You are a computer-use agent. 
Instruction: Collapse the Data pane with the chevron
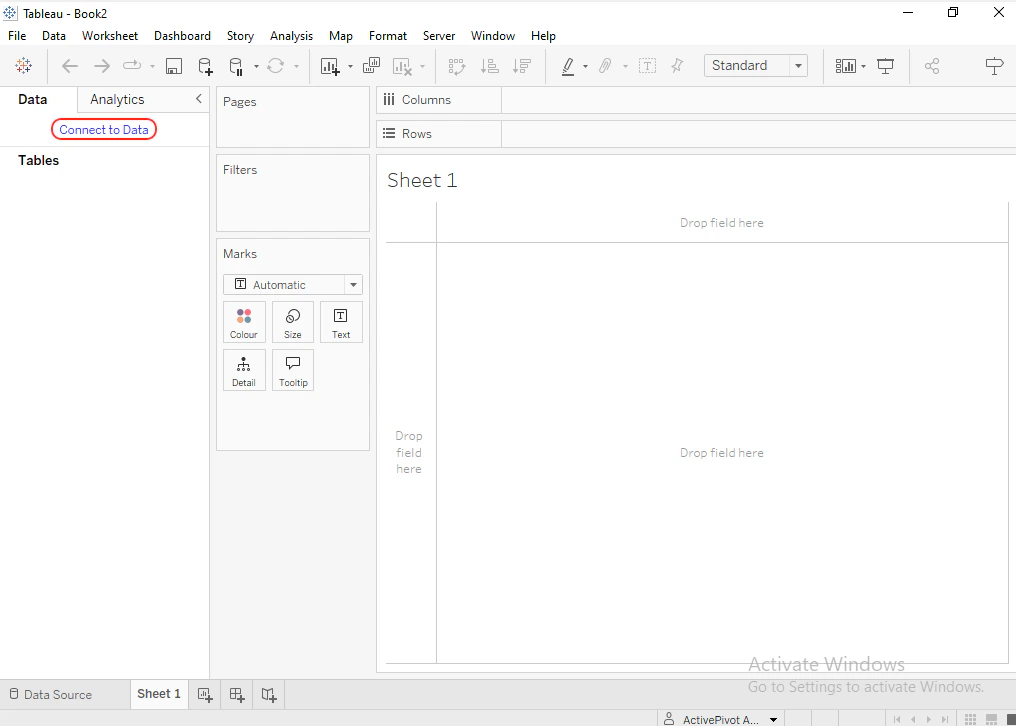pyautogui.click(x=199, y=99)
